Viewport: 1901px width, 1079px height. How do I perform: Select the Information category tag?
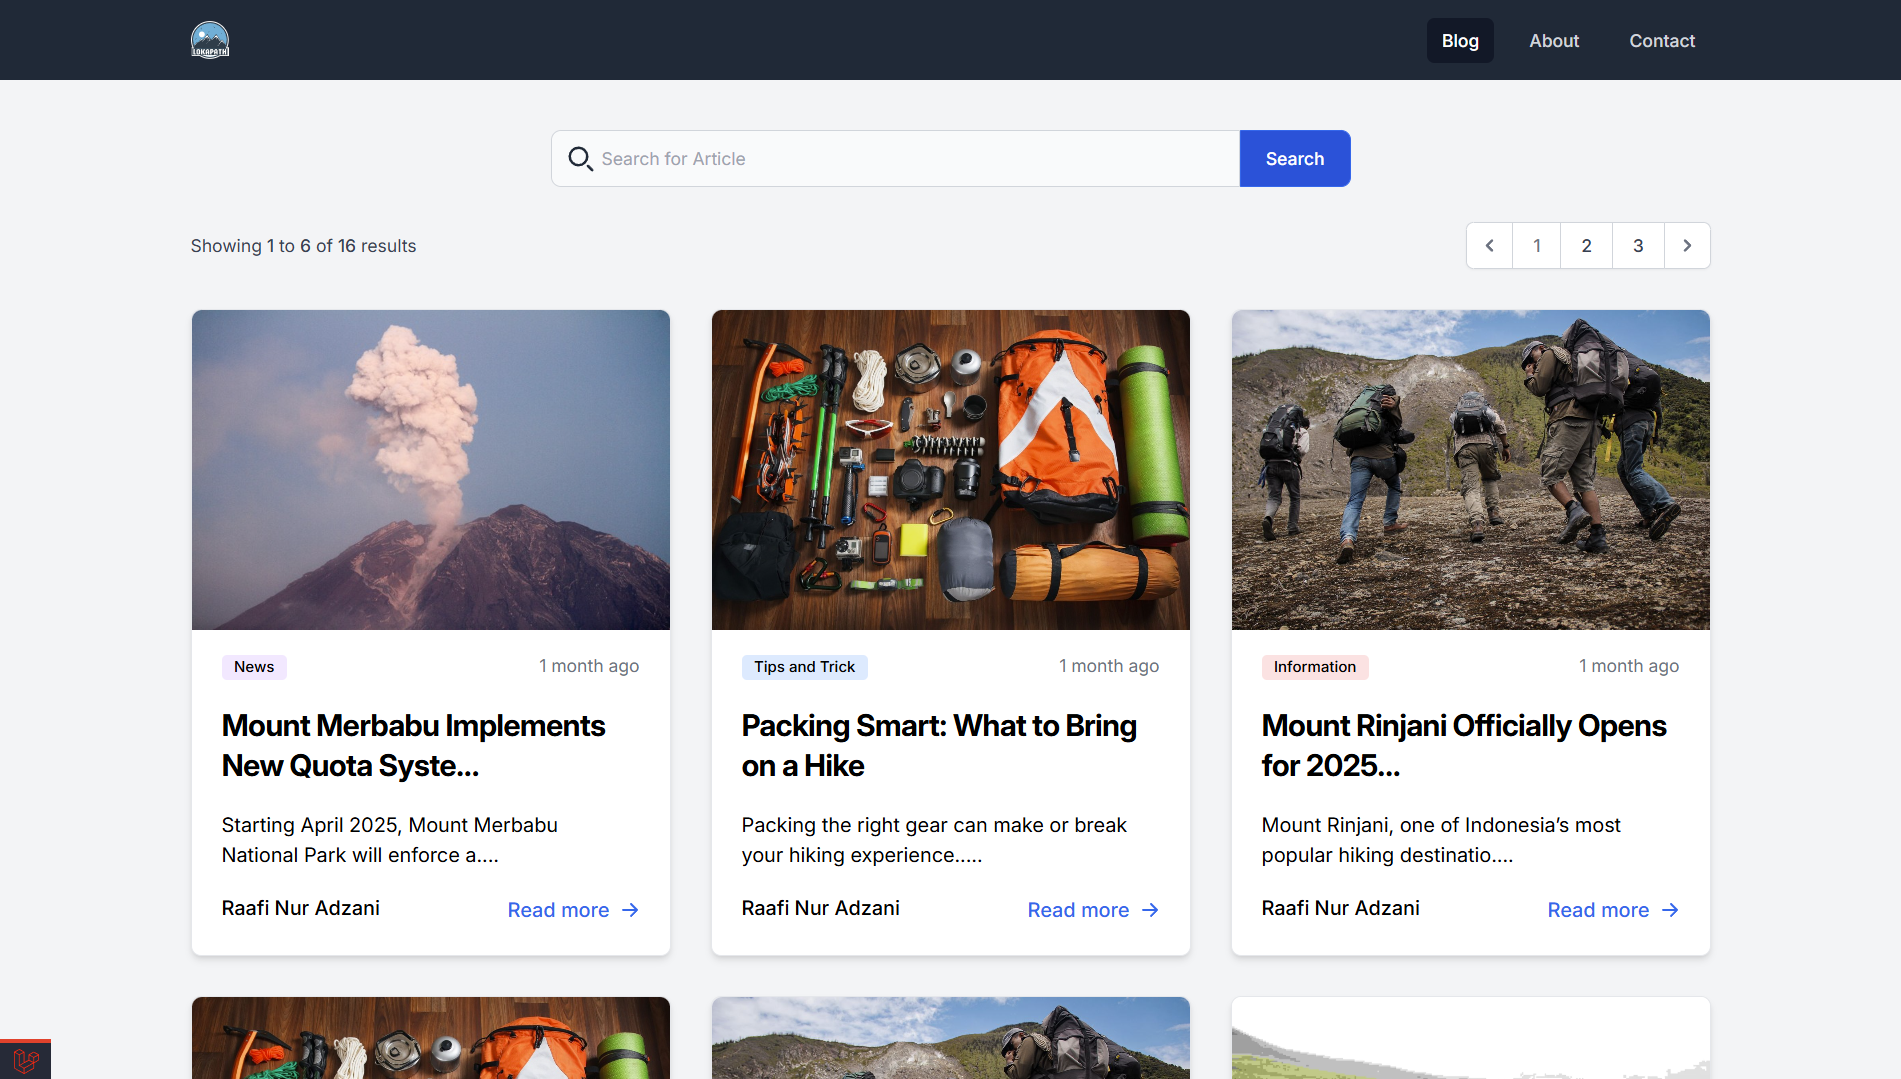pyautogui.click(x=1314, y=667)
